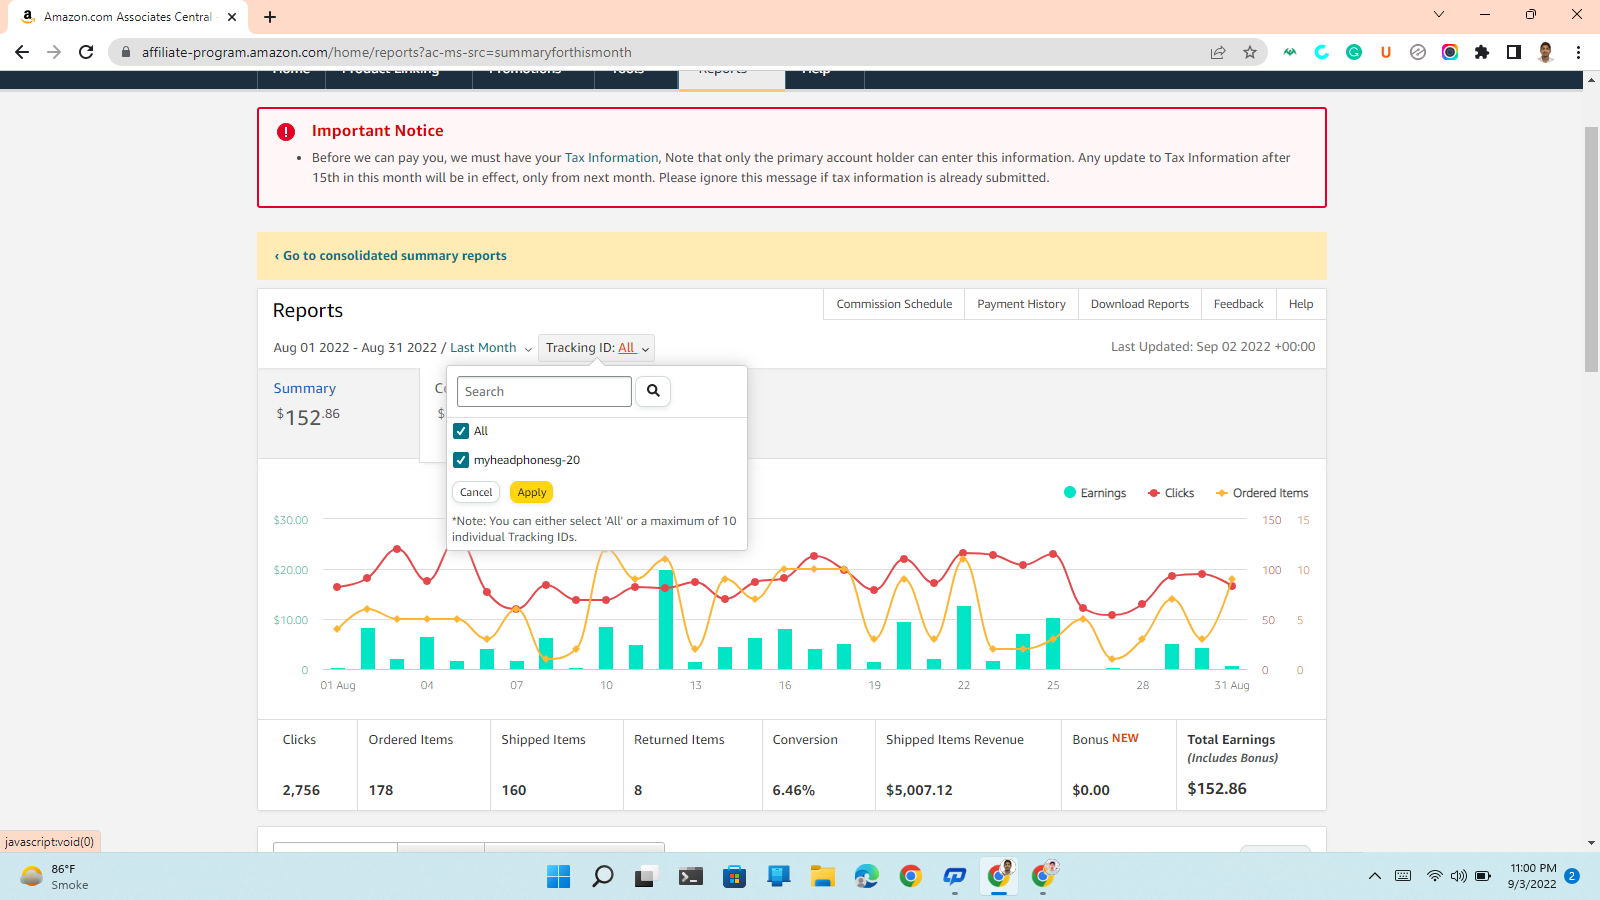This screenshot has height=900, width=1600.
Task: Click the Last Updated timestamp text
Action: pyautogui.click(x=1213, y=347)
